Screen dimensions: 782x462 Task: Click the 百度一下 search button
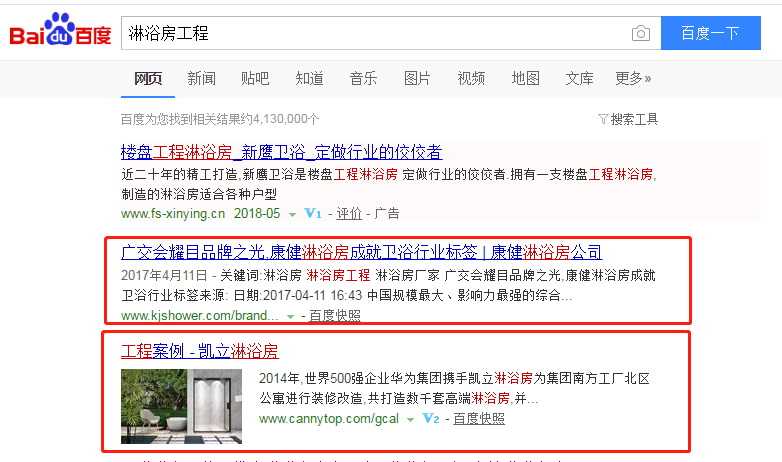711,33
